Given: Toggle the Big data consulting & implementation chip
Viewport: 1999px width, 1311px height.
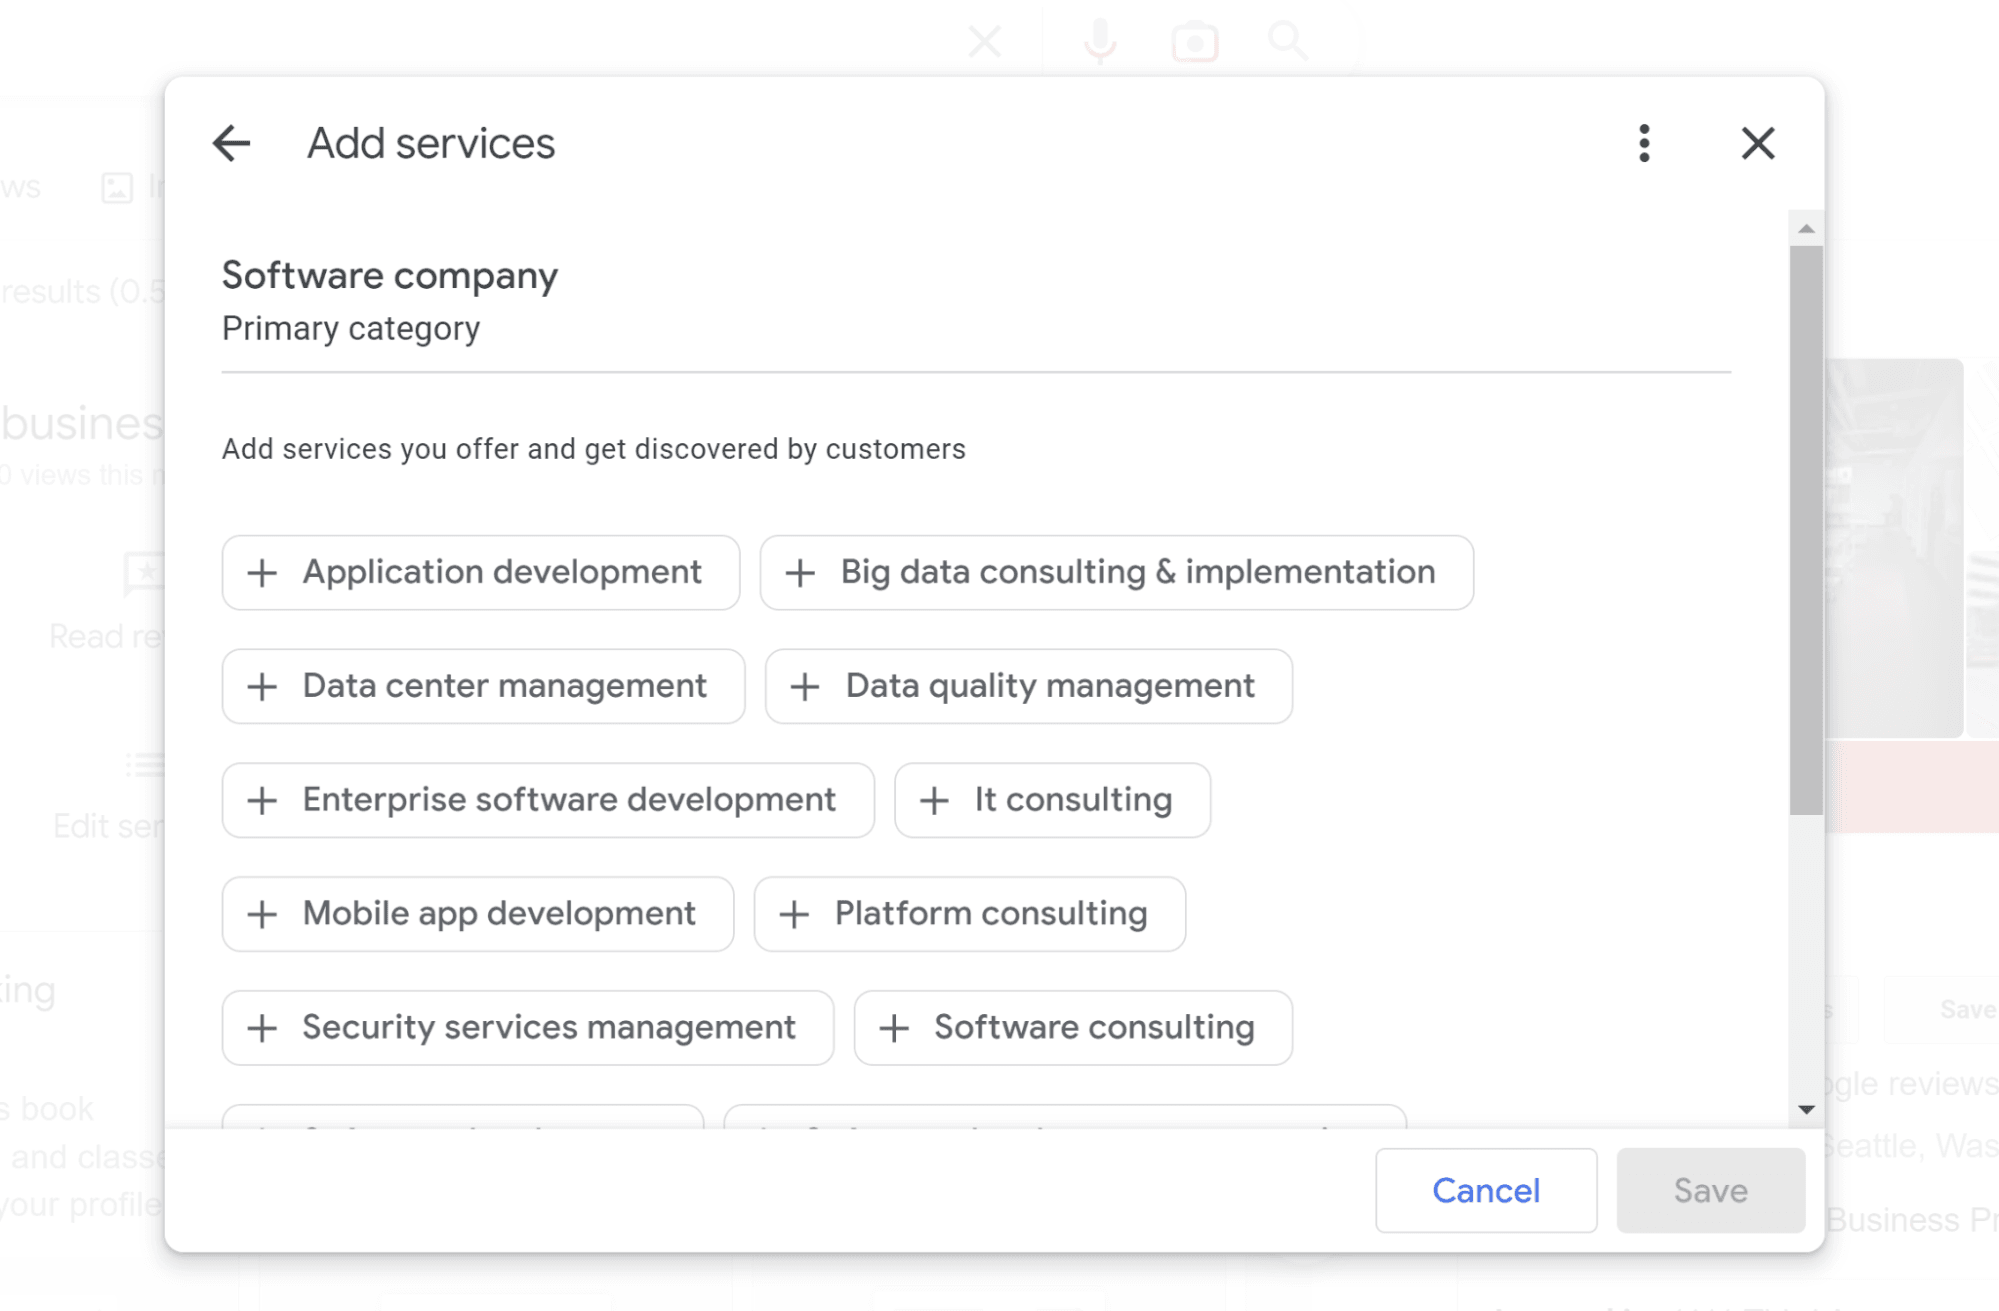Looking at the screenshot, I should [1116, 573].
